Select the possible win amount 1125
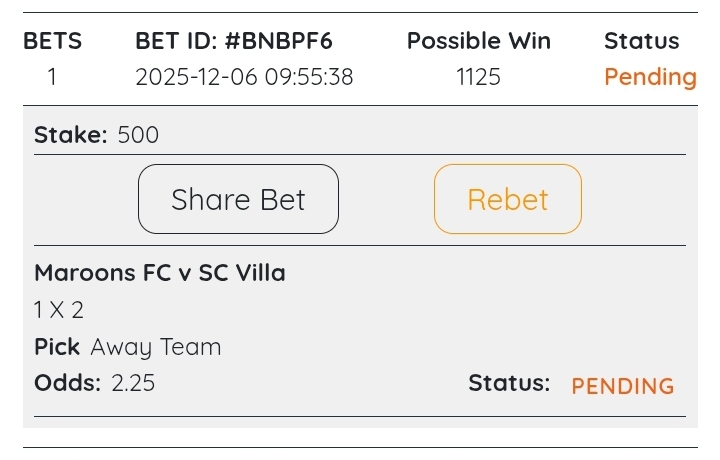 click(478, 77)
